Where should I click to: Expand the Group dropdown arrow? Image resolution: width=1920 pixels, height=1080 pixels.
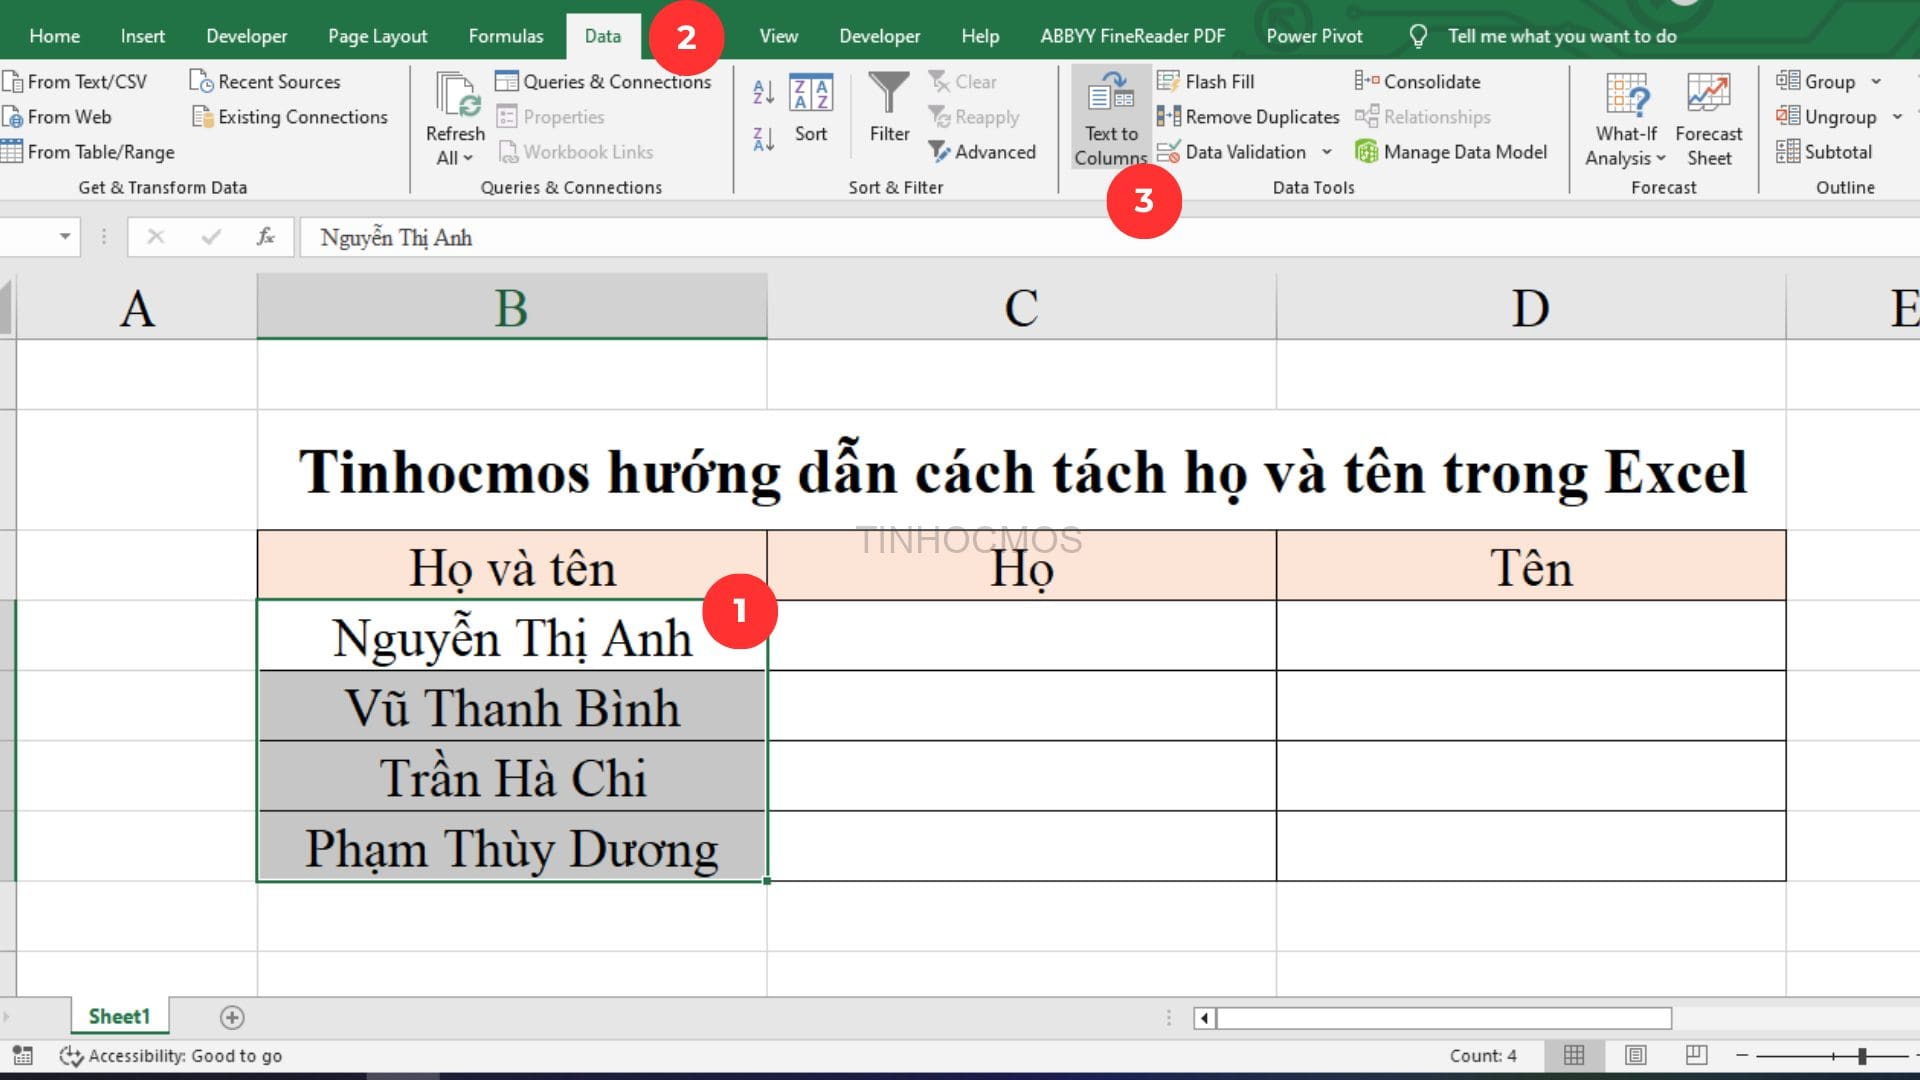pyautogui.click(x=1876, y=82)
